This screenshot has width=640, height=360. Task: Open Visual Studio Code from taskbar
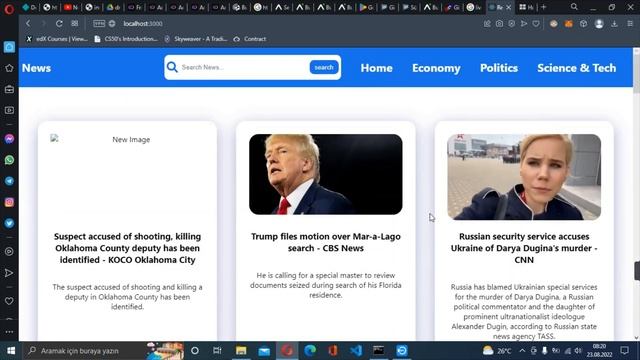(x=356, y=351)
